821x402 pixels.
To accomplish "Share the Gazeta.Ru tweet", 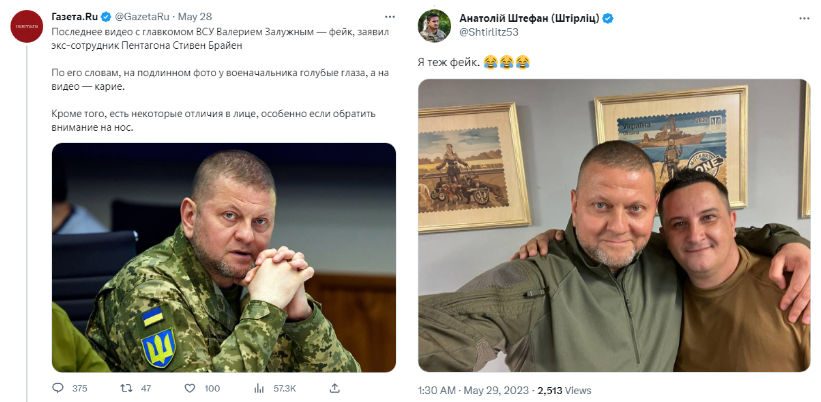I will click(x=335, y=388).
